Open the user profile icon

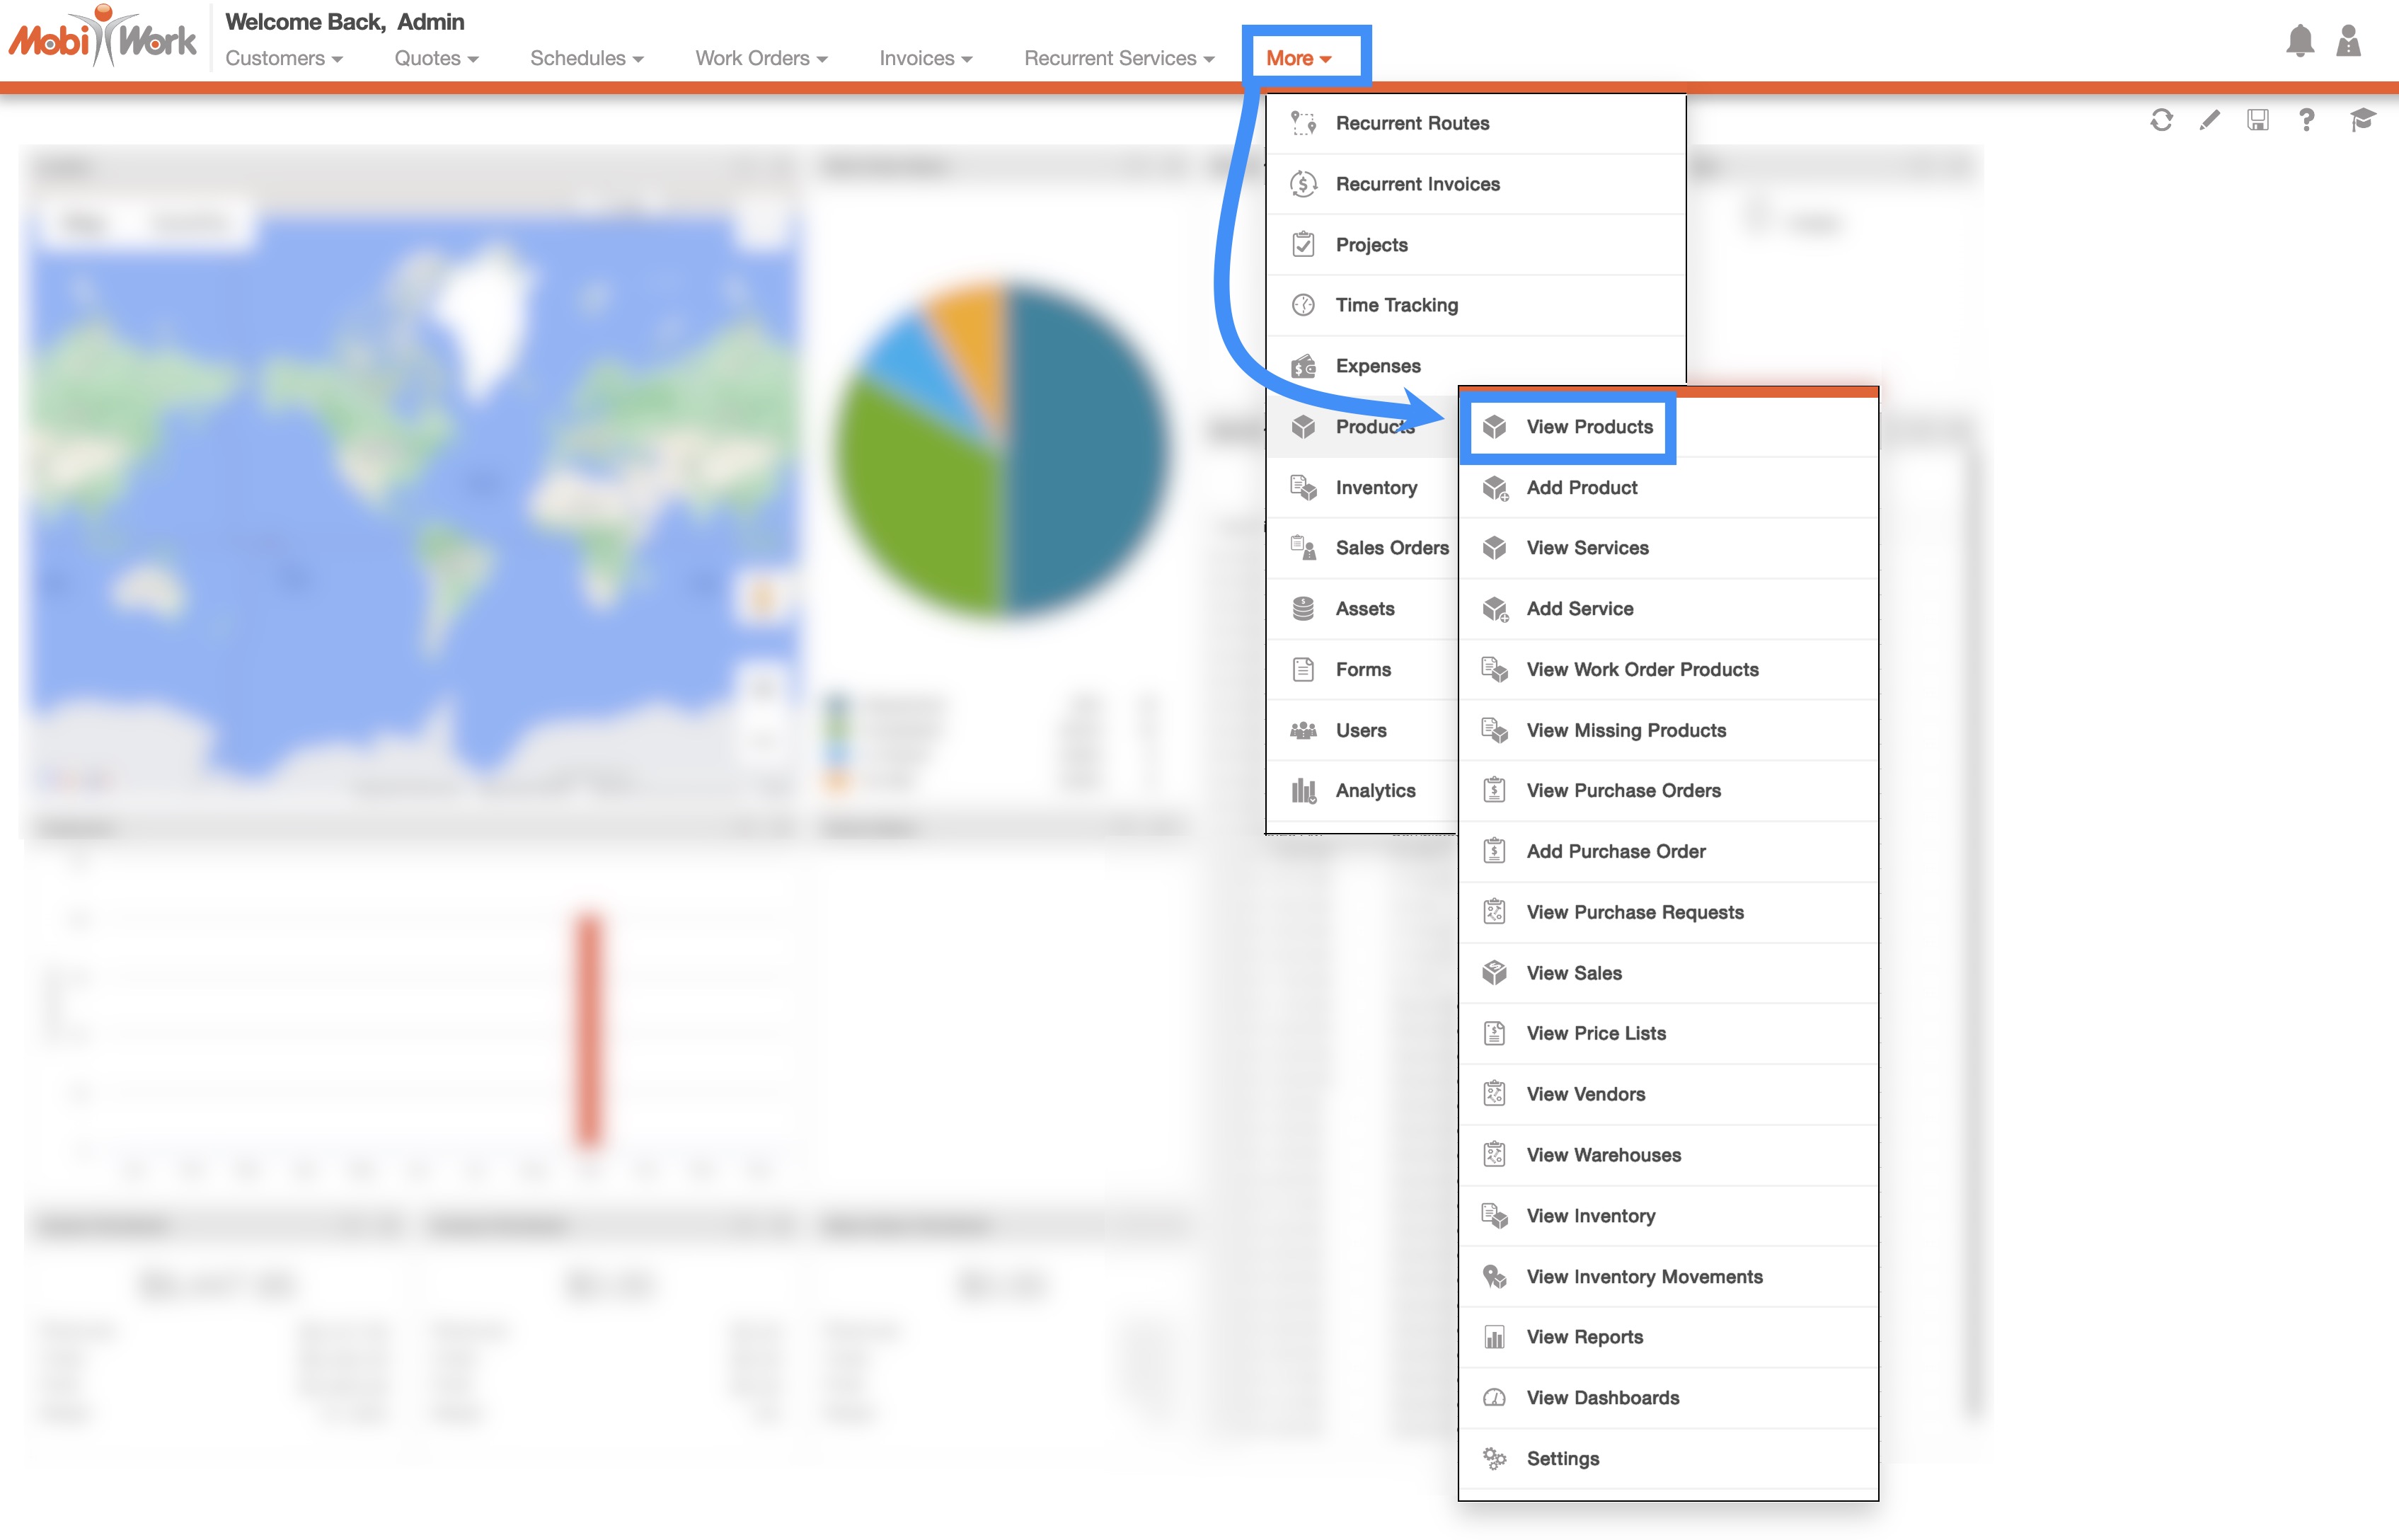(x=2348, y=41)
